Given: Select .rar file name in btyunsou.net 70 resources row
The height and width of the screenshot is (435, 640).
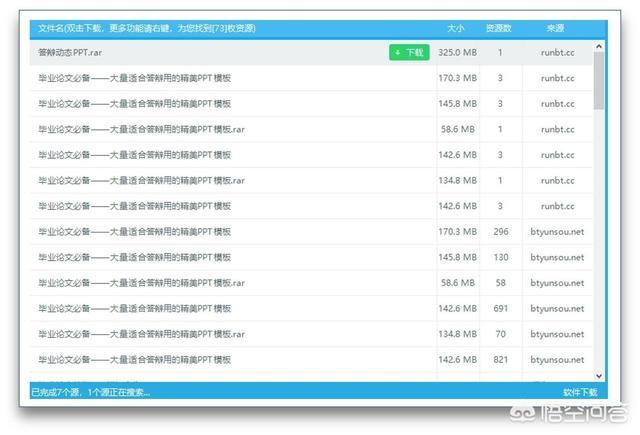Looking at the screenshot, I should point(141,334).
